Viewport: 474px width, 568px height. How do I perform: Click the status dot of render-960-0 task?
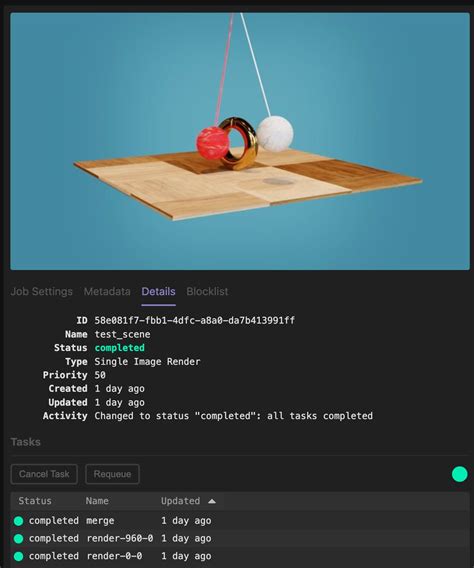tap(18, 539)
